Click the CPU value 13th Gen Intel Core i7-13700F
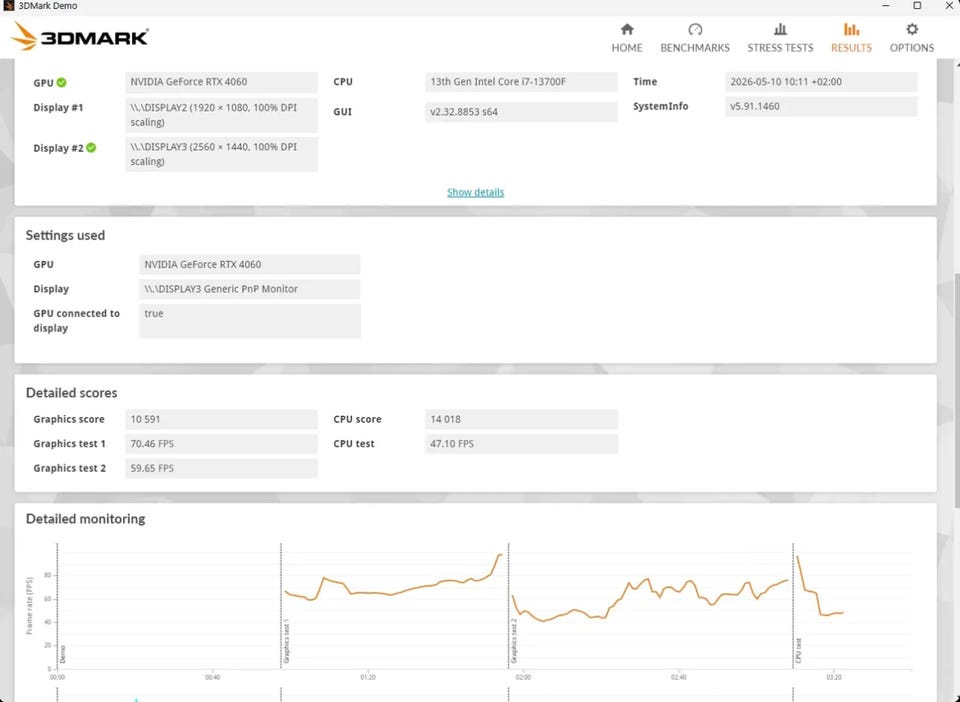Image resolution: width=960 pixels, height=702 pixels. pyautogui.click(x=521, y=82)
